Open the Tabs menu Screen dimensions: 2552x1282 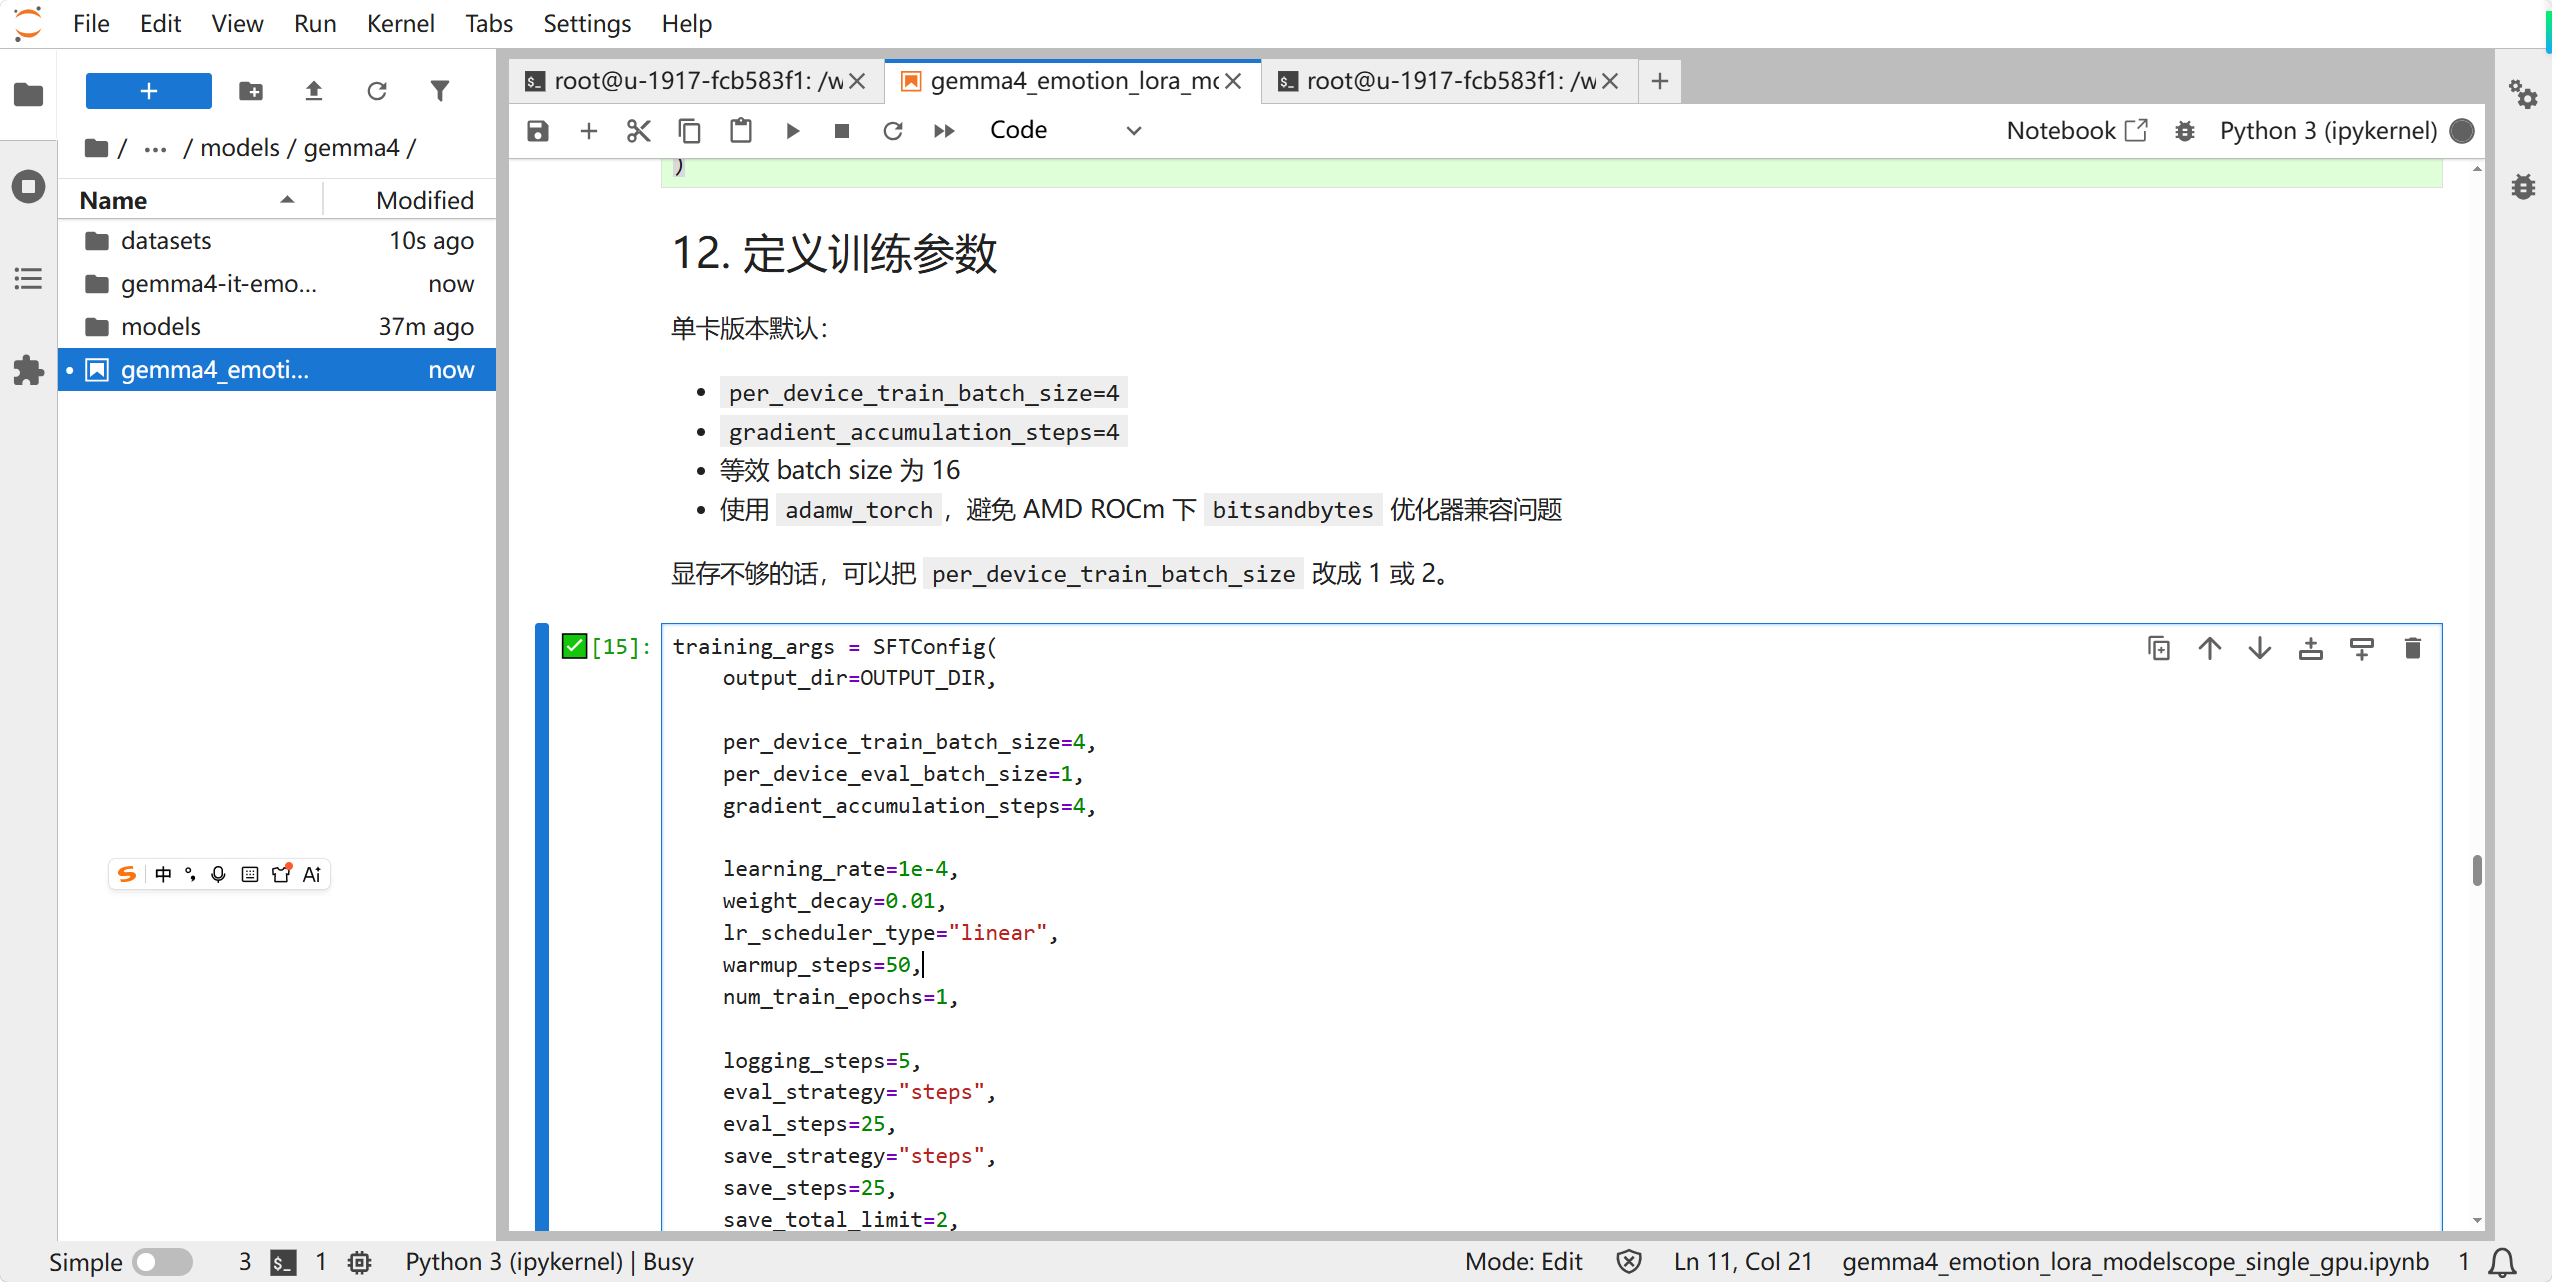(489, 23)
